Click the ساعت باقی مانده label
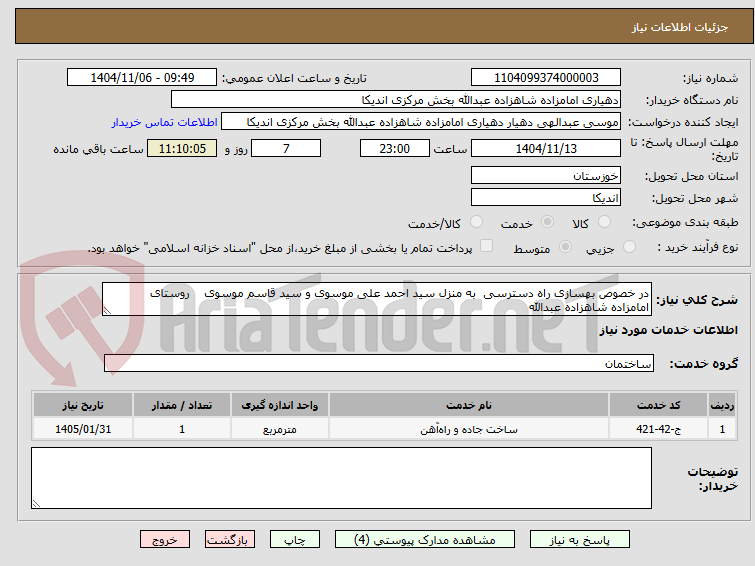Screen dimensions: 755x566 point(98,149)
